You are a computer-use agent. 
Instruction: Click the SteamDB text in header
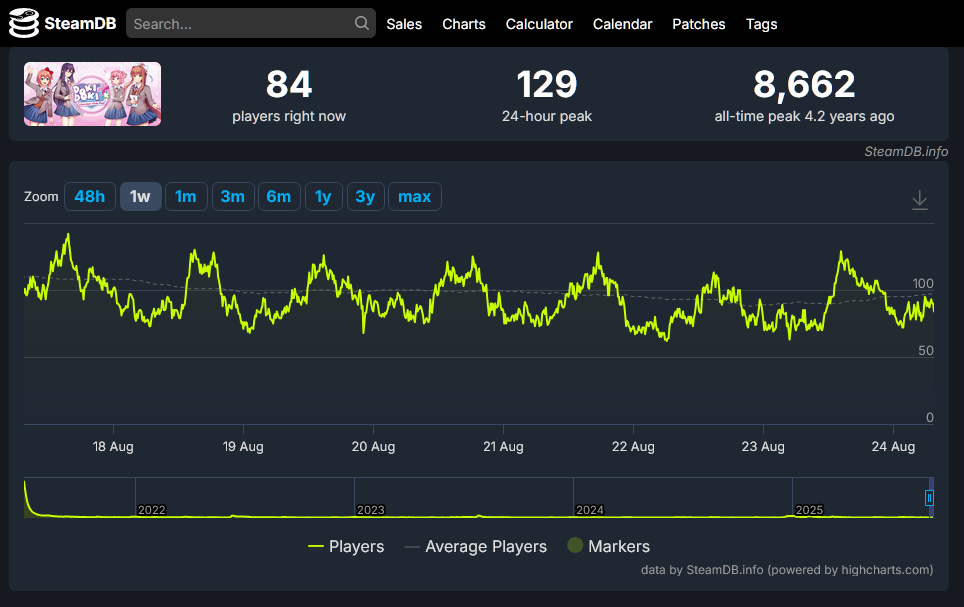tap(80, 23)
